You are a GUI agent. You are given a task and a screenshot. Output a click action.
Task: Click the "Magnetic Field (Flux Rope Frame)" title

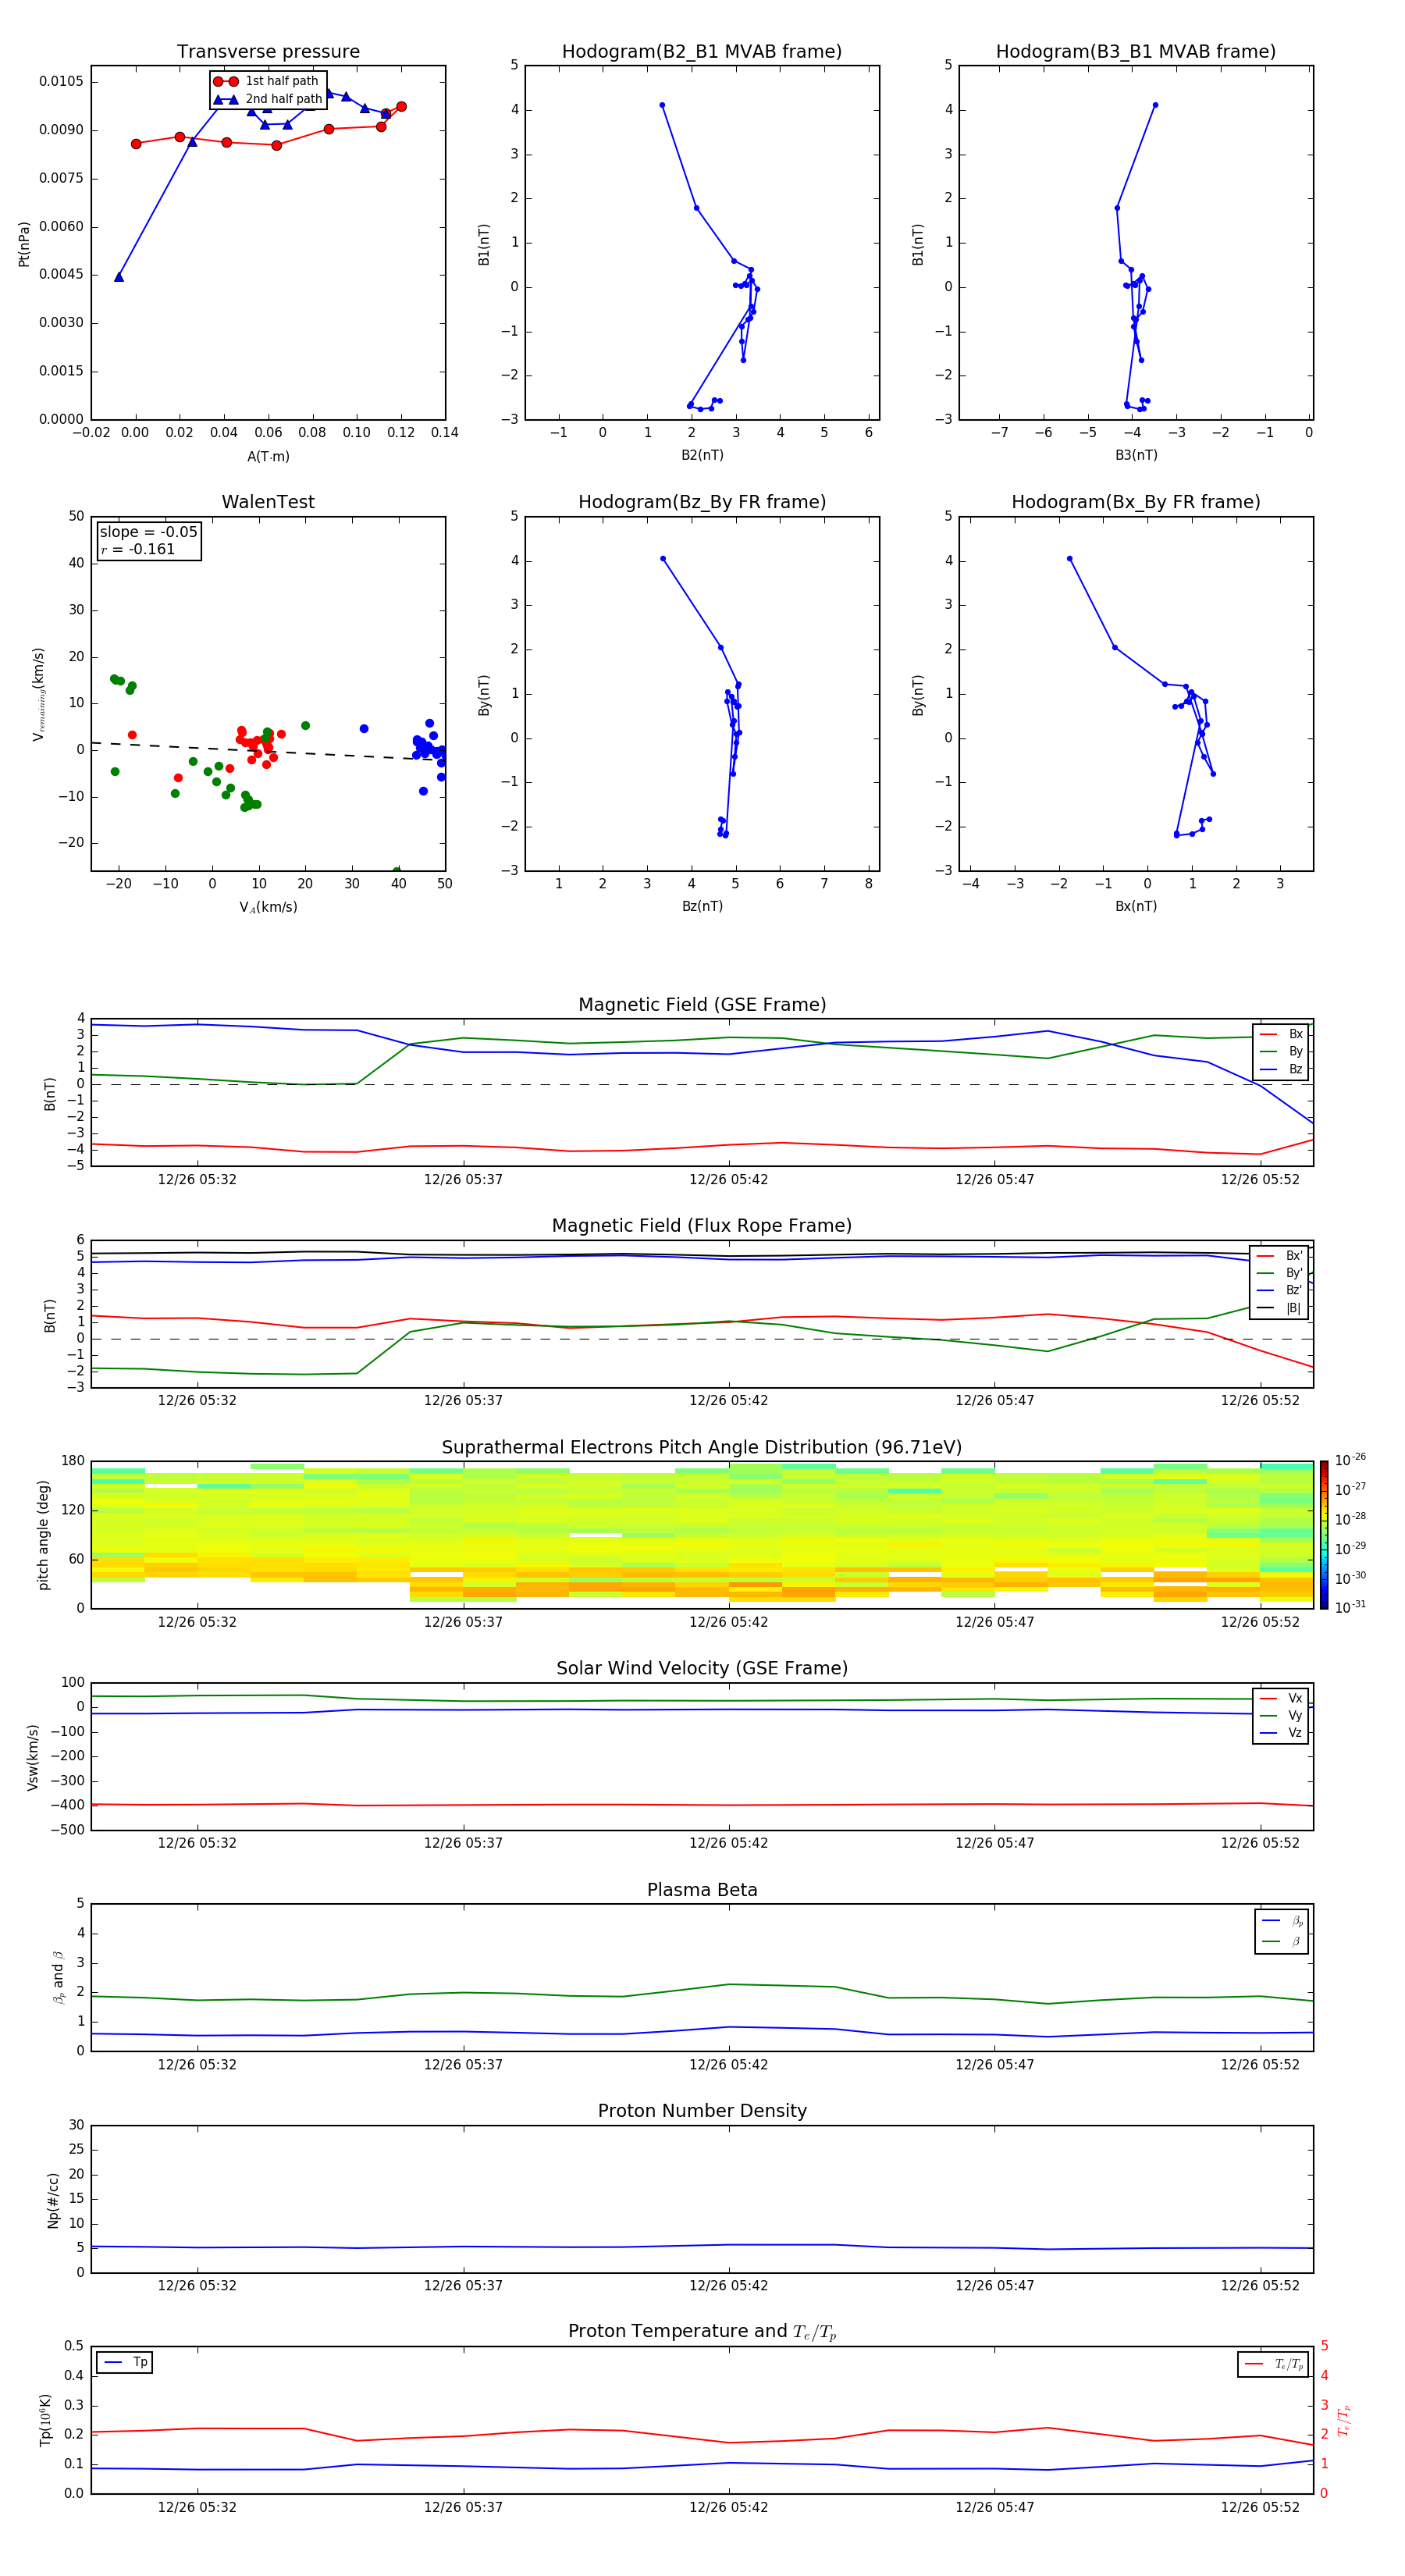tap(702, 1226)
